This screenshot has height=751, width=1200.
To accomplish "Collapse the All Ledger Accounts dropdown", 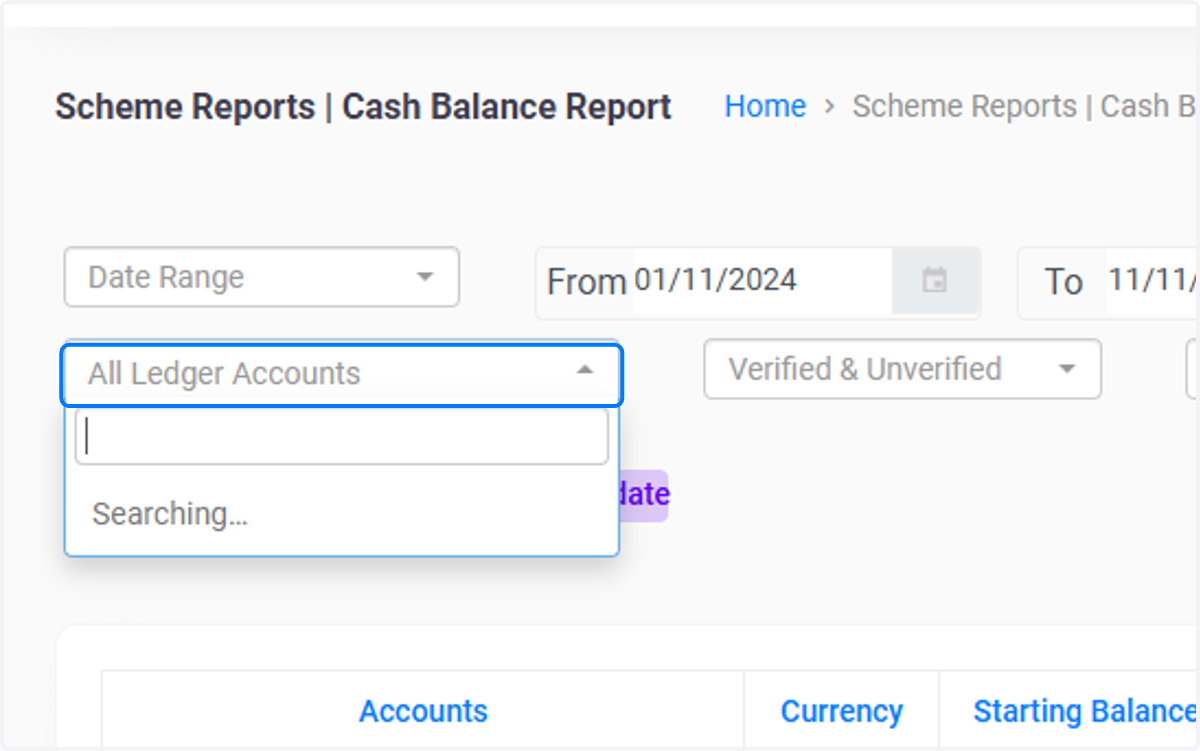I will pos(342,374).
